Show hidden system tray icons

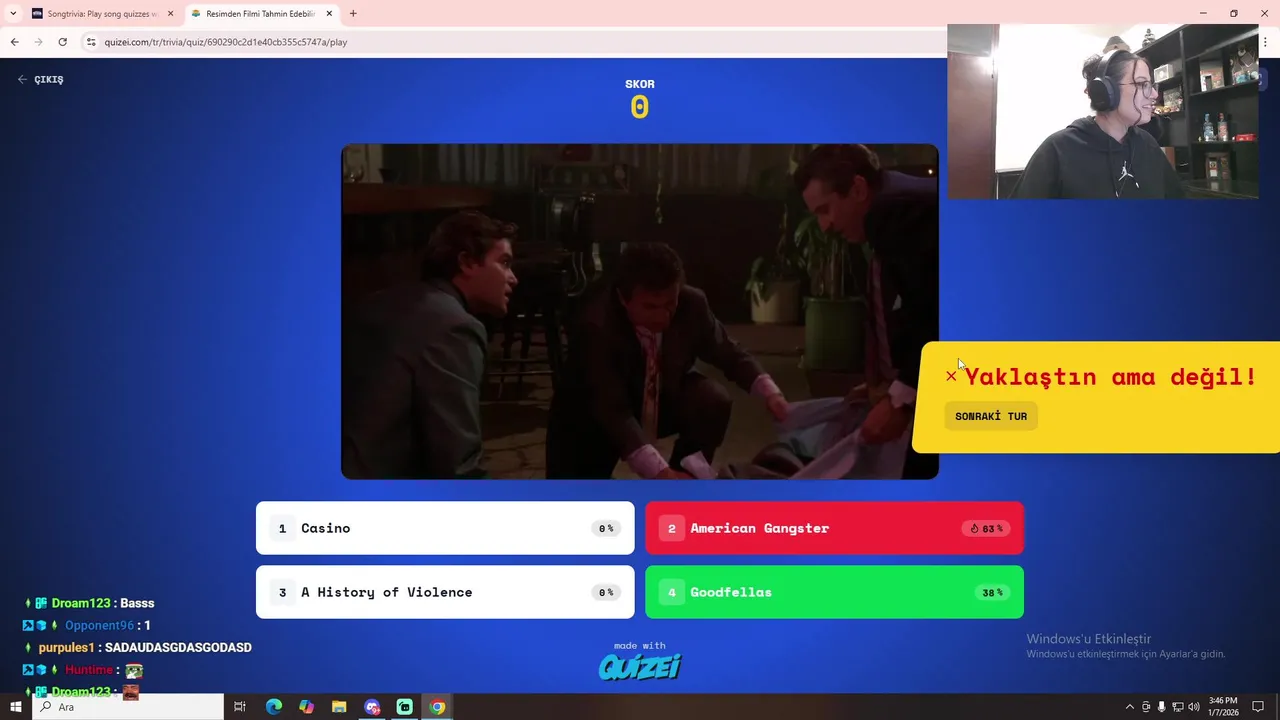(1130, 707)
